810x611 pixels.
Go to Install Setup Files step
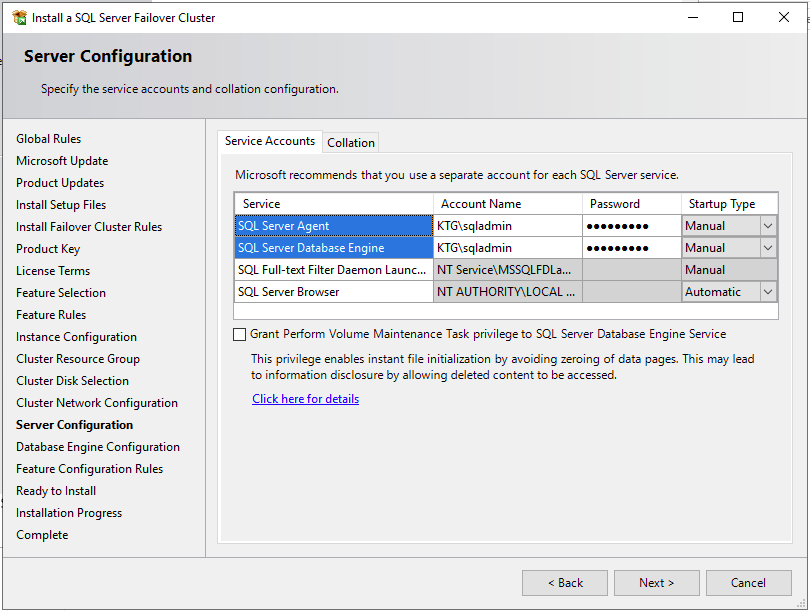[61, 205]
